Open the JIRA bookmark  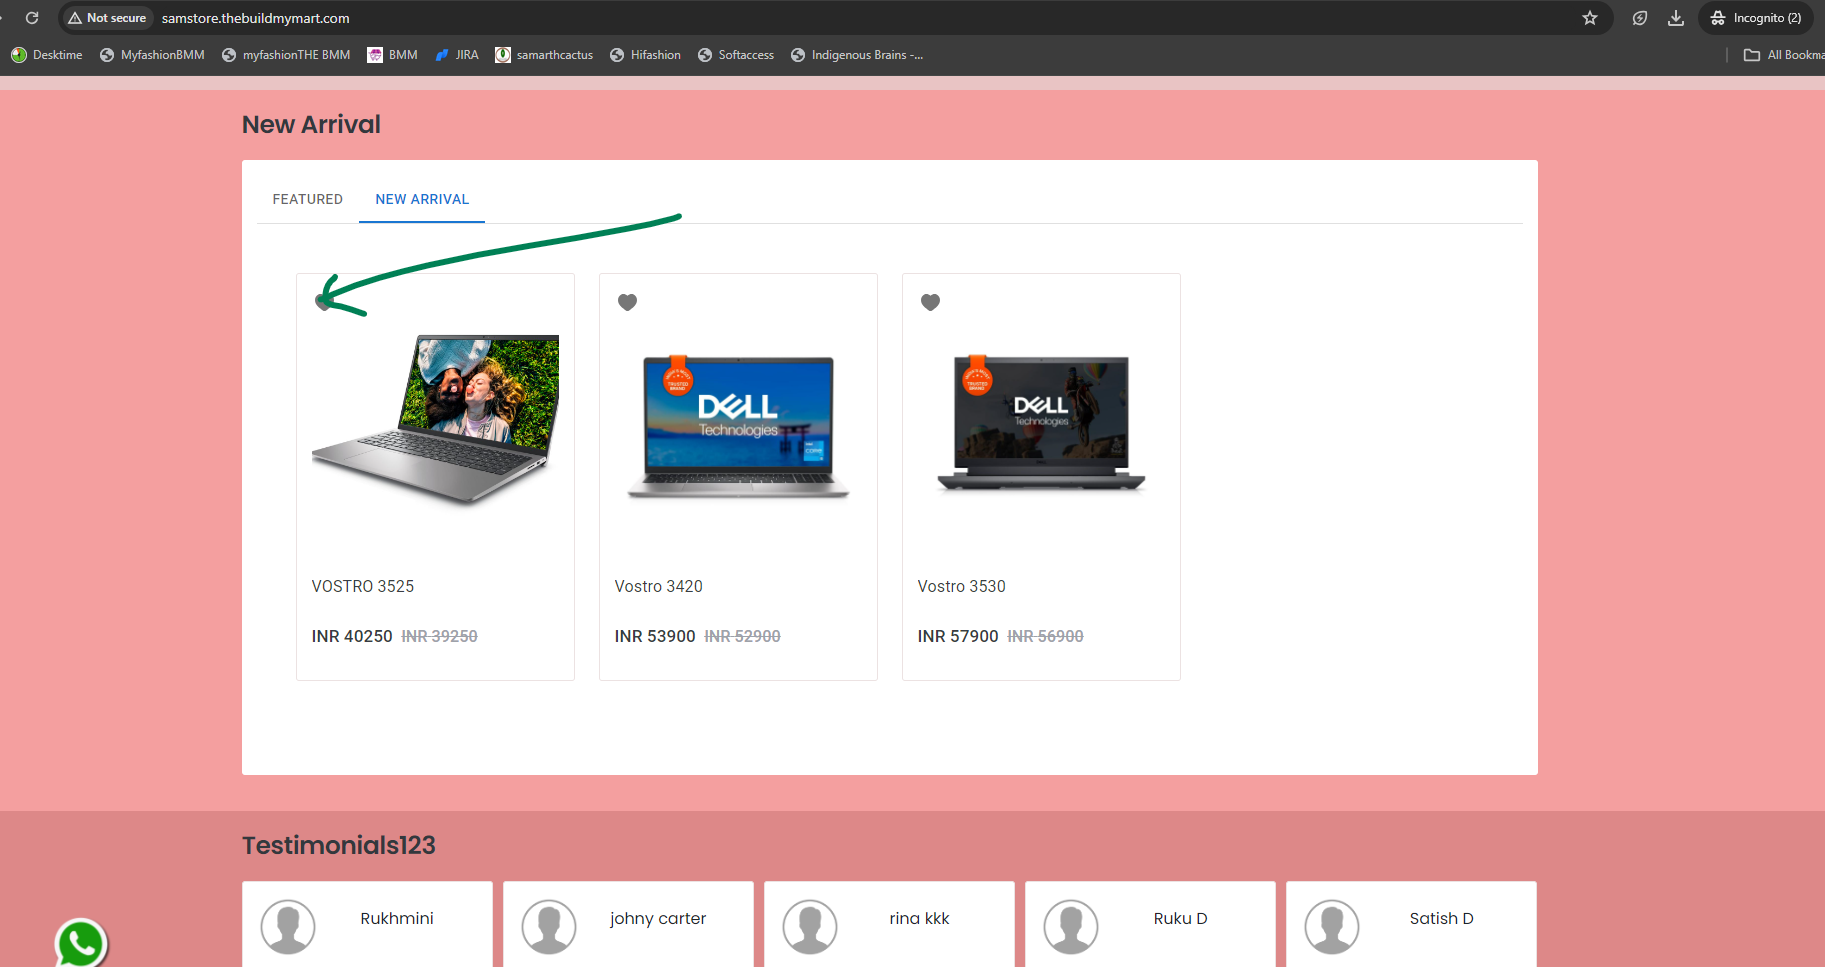point(457,55)
